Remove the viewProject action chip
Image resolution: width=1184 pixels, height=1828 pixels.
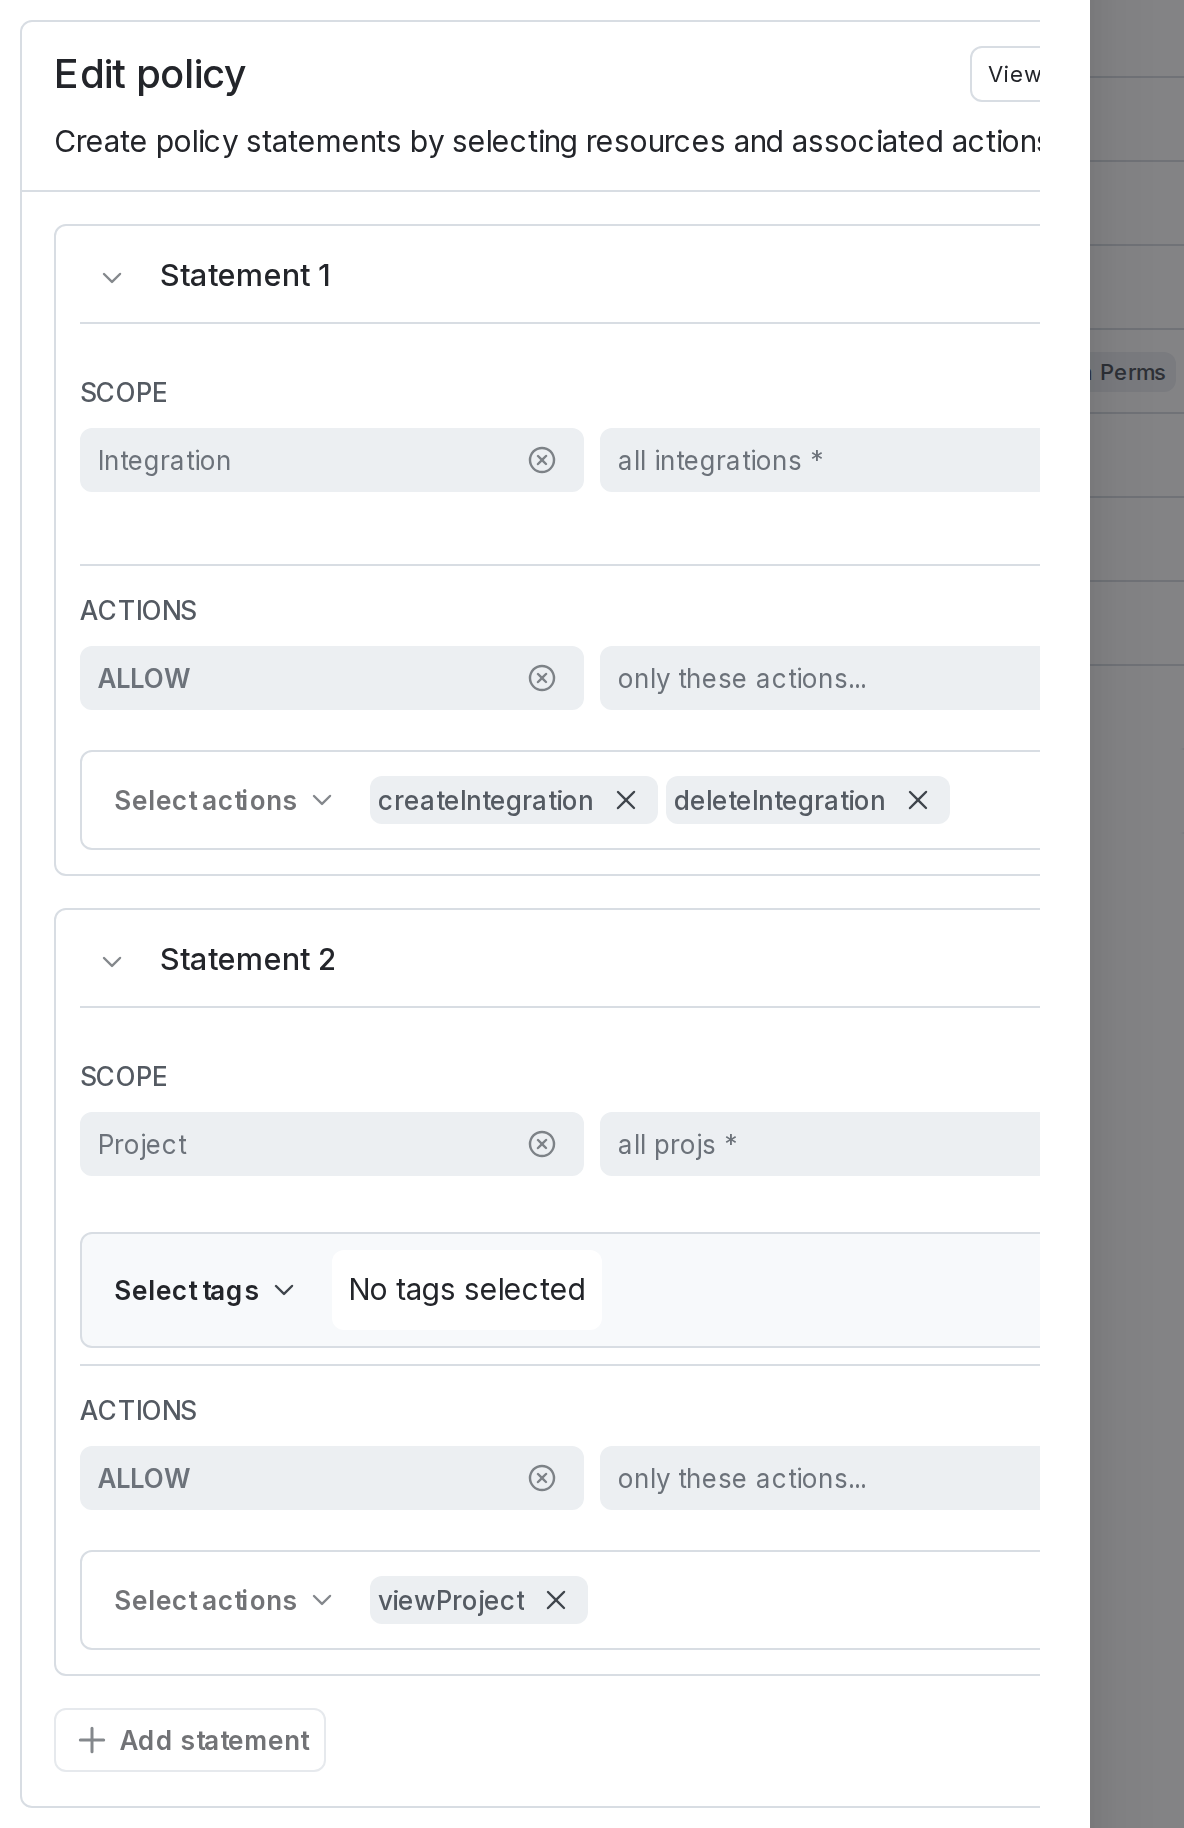tap(556, 1600)
